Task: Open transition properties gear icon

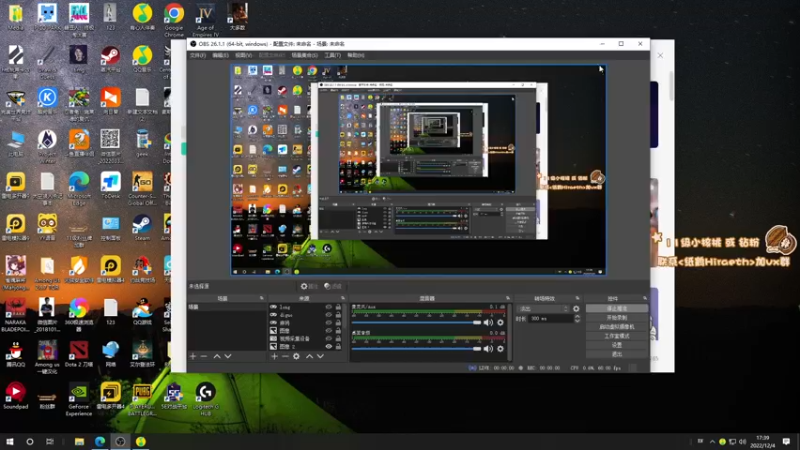Action: 576,309
